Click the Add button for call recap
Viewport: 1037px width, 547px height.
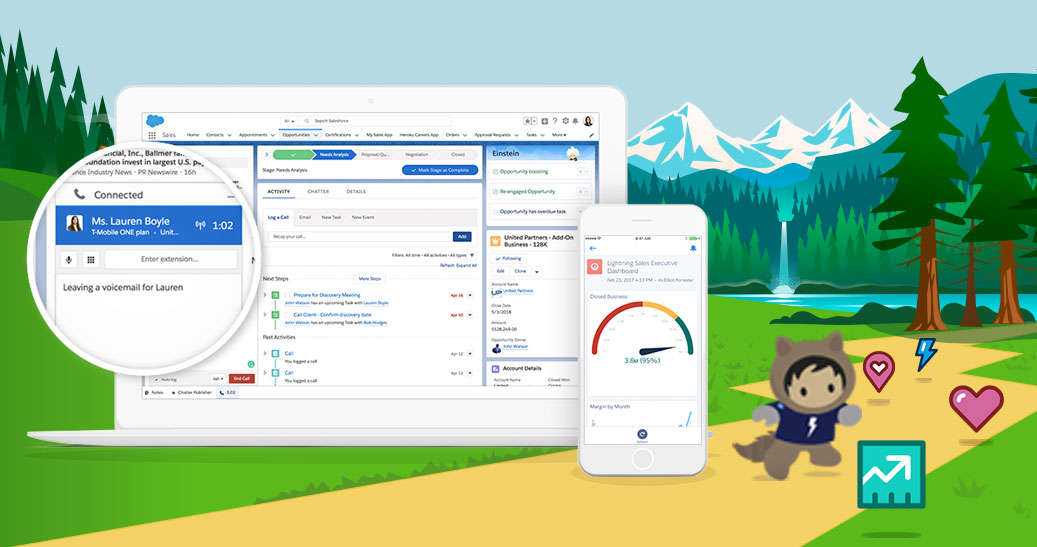462,236
